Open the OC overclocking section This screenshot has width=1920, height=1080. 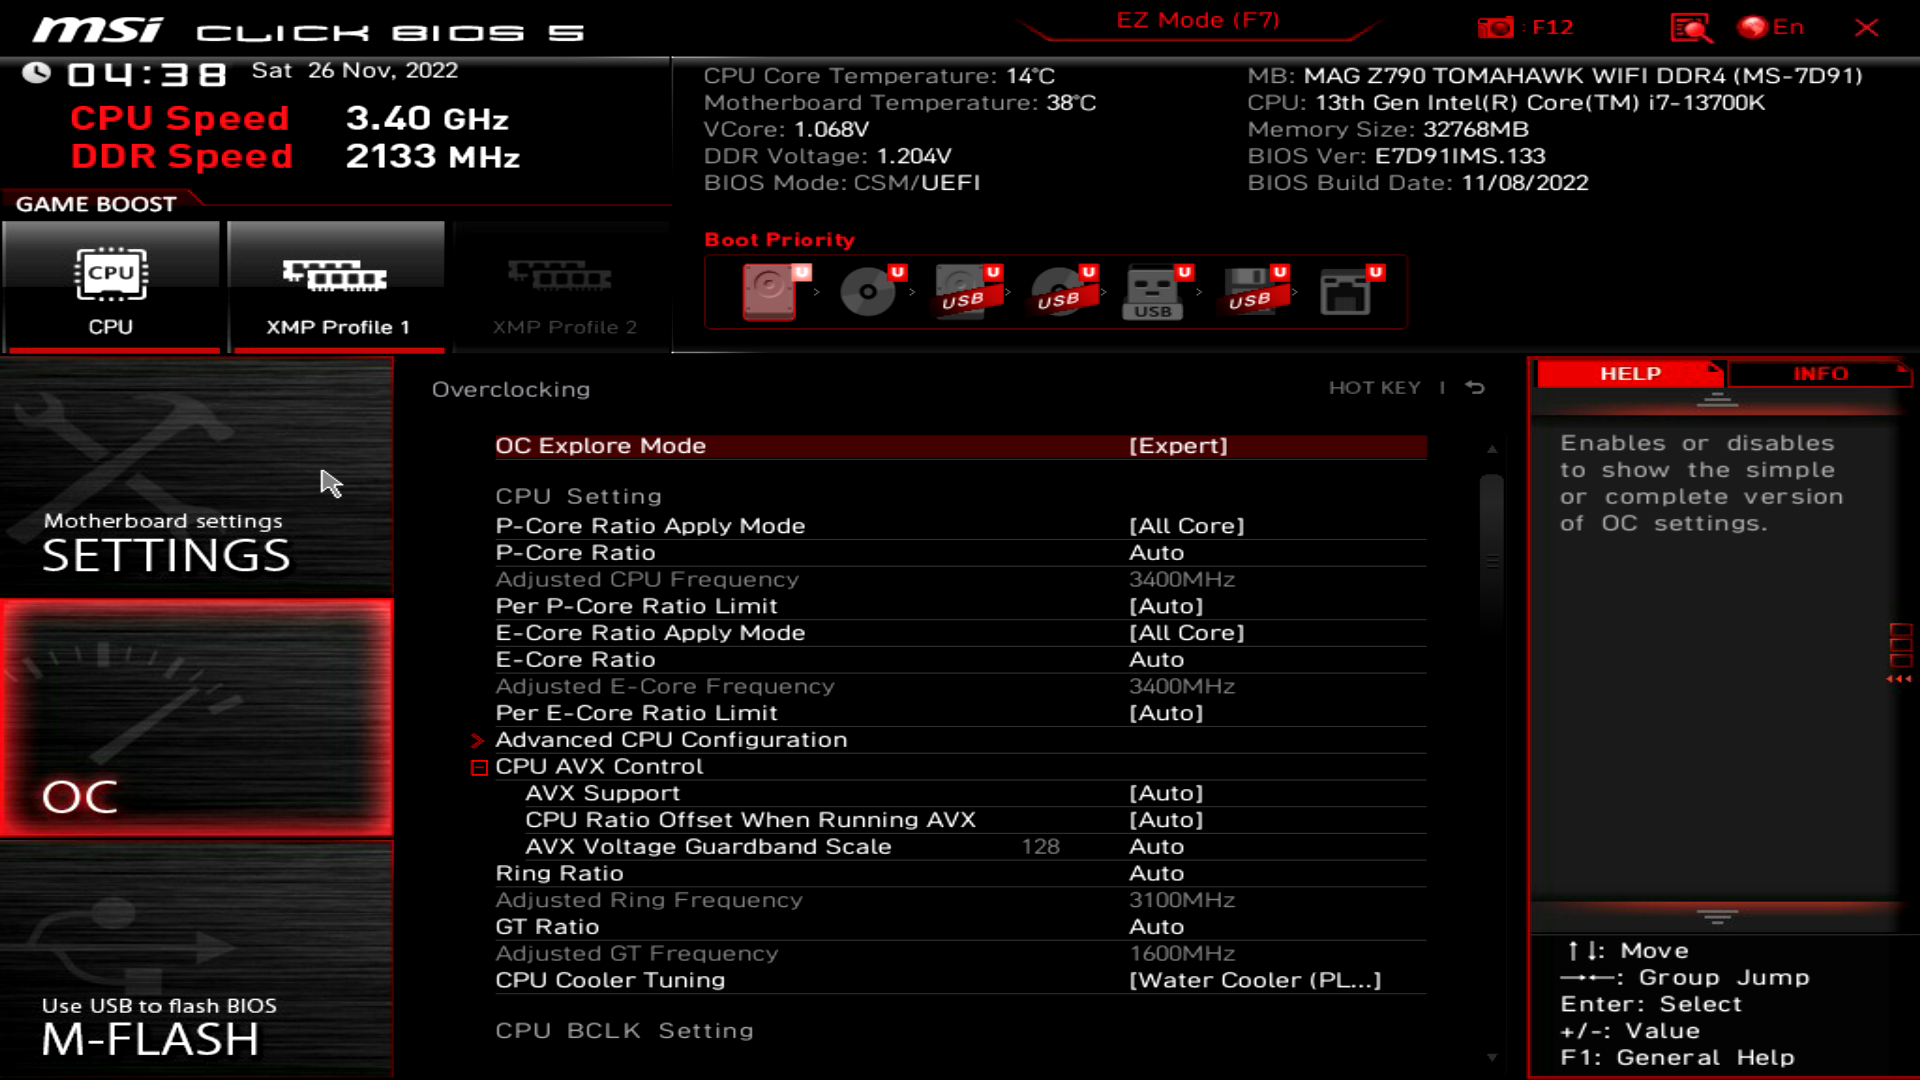196,718
